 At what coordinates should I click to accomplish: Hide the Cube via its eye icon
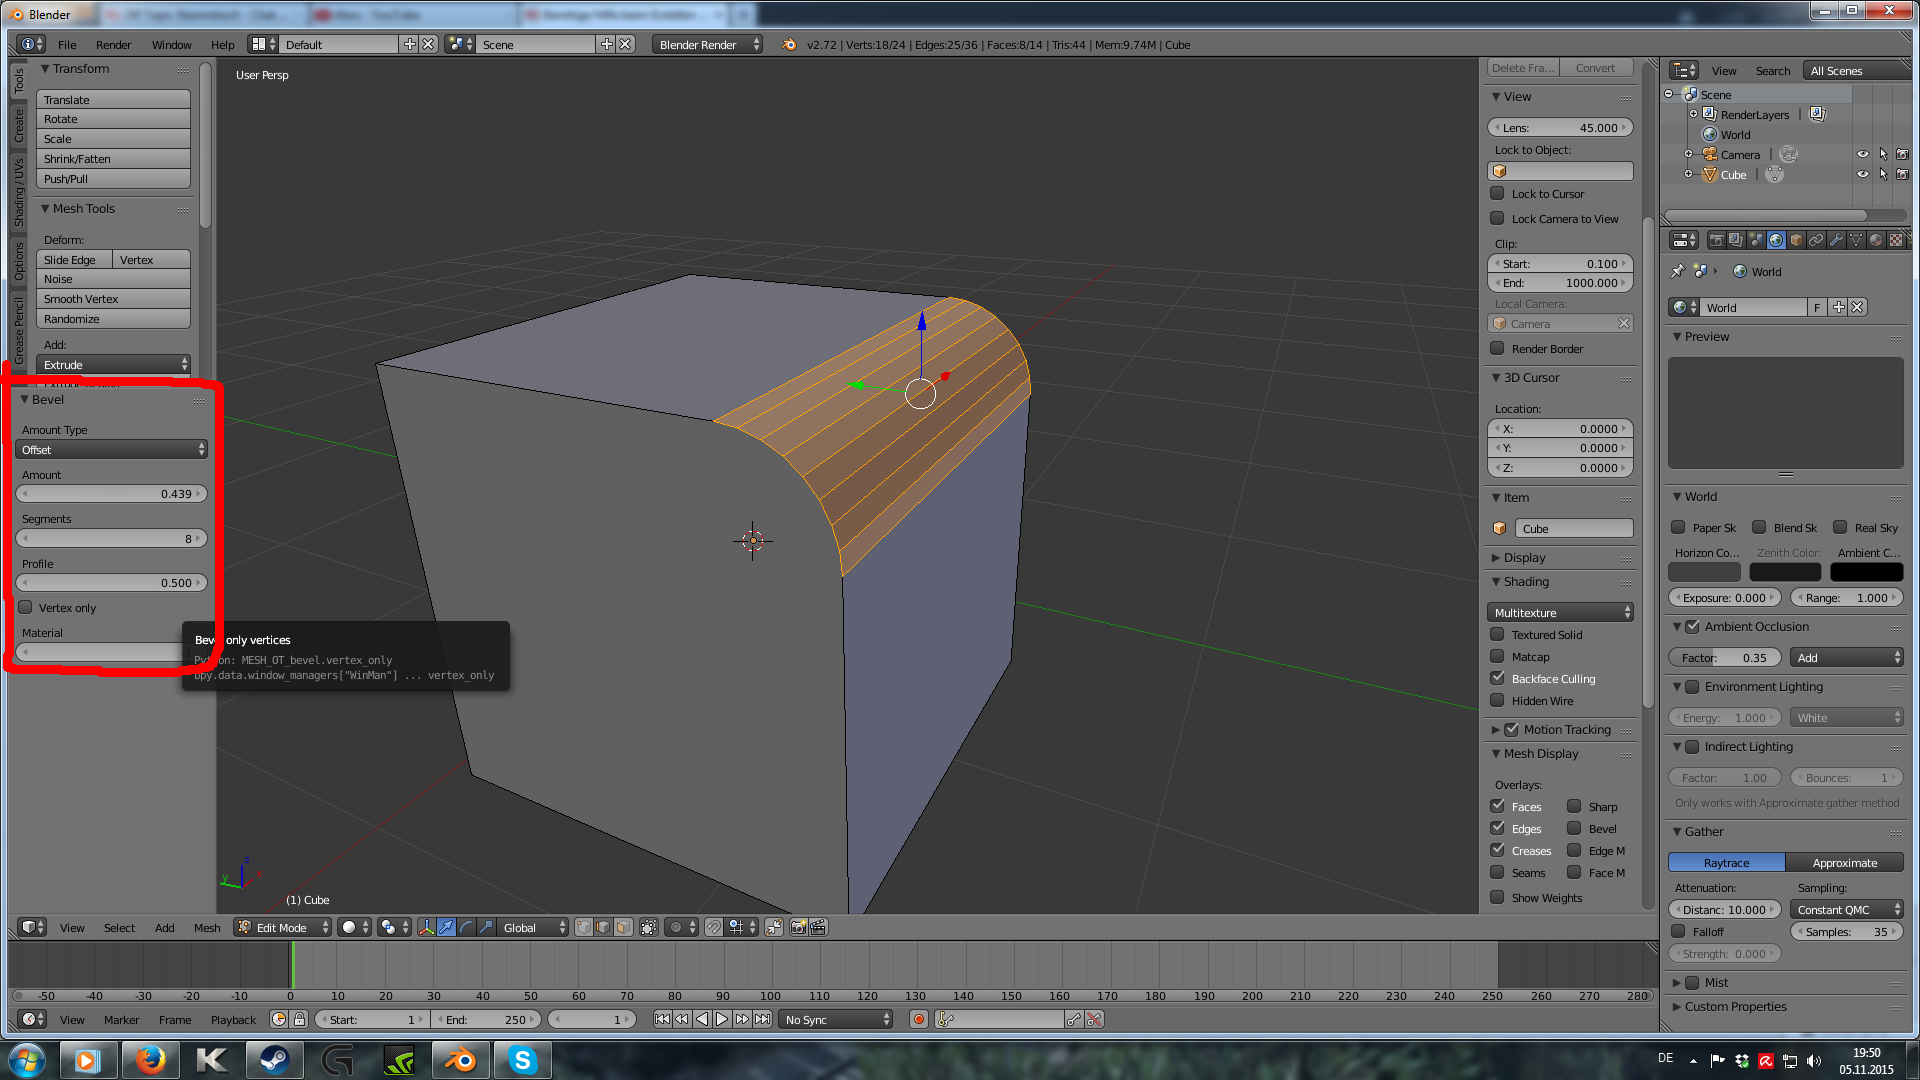(1862, 175)
